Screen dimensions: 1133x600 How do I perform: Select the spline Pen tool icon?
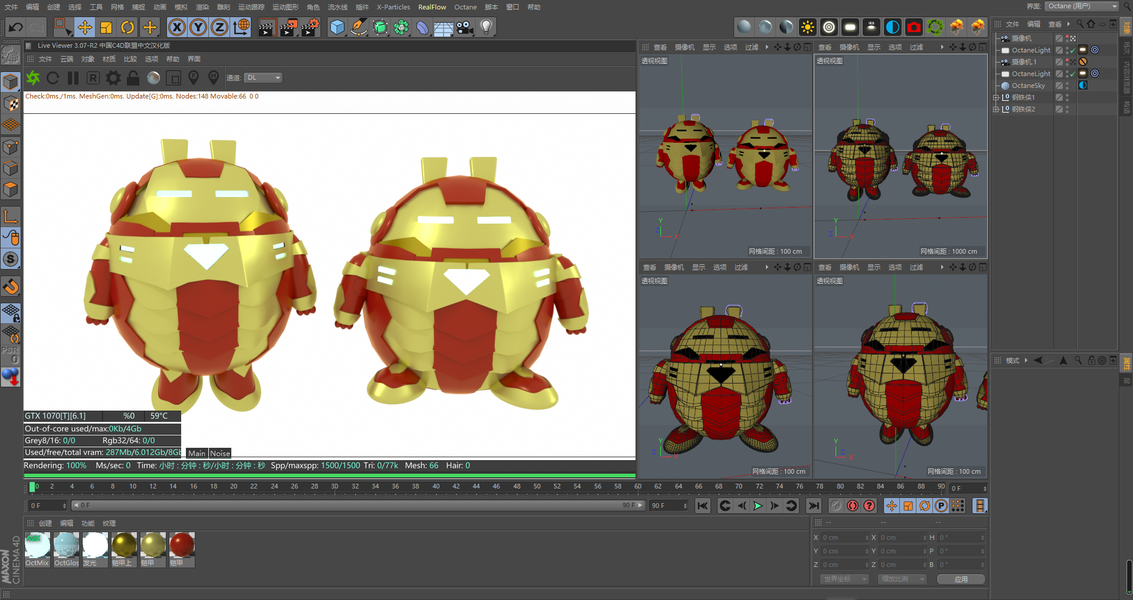click(x=358, y=27)
